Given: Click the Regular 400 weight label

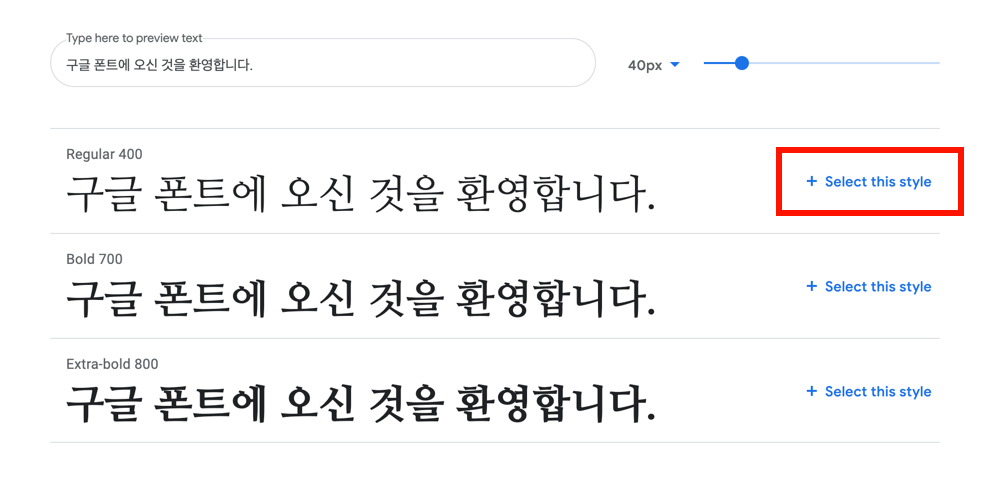Looking at the screenshot, I should click(104, 154).
